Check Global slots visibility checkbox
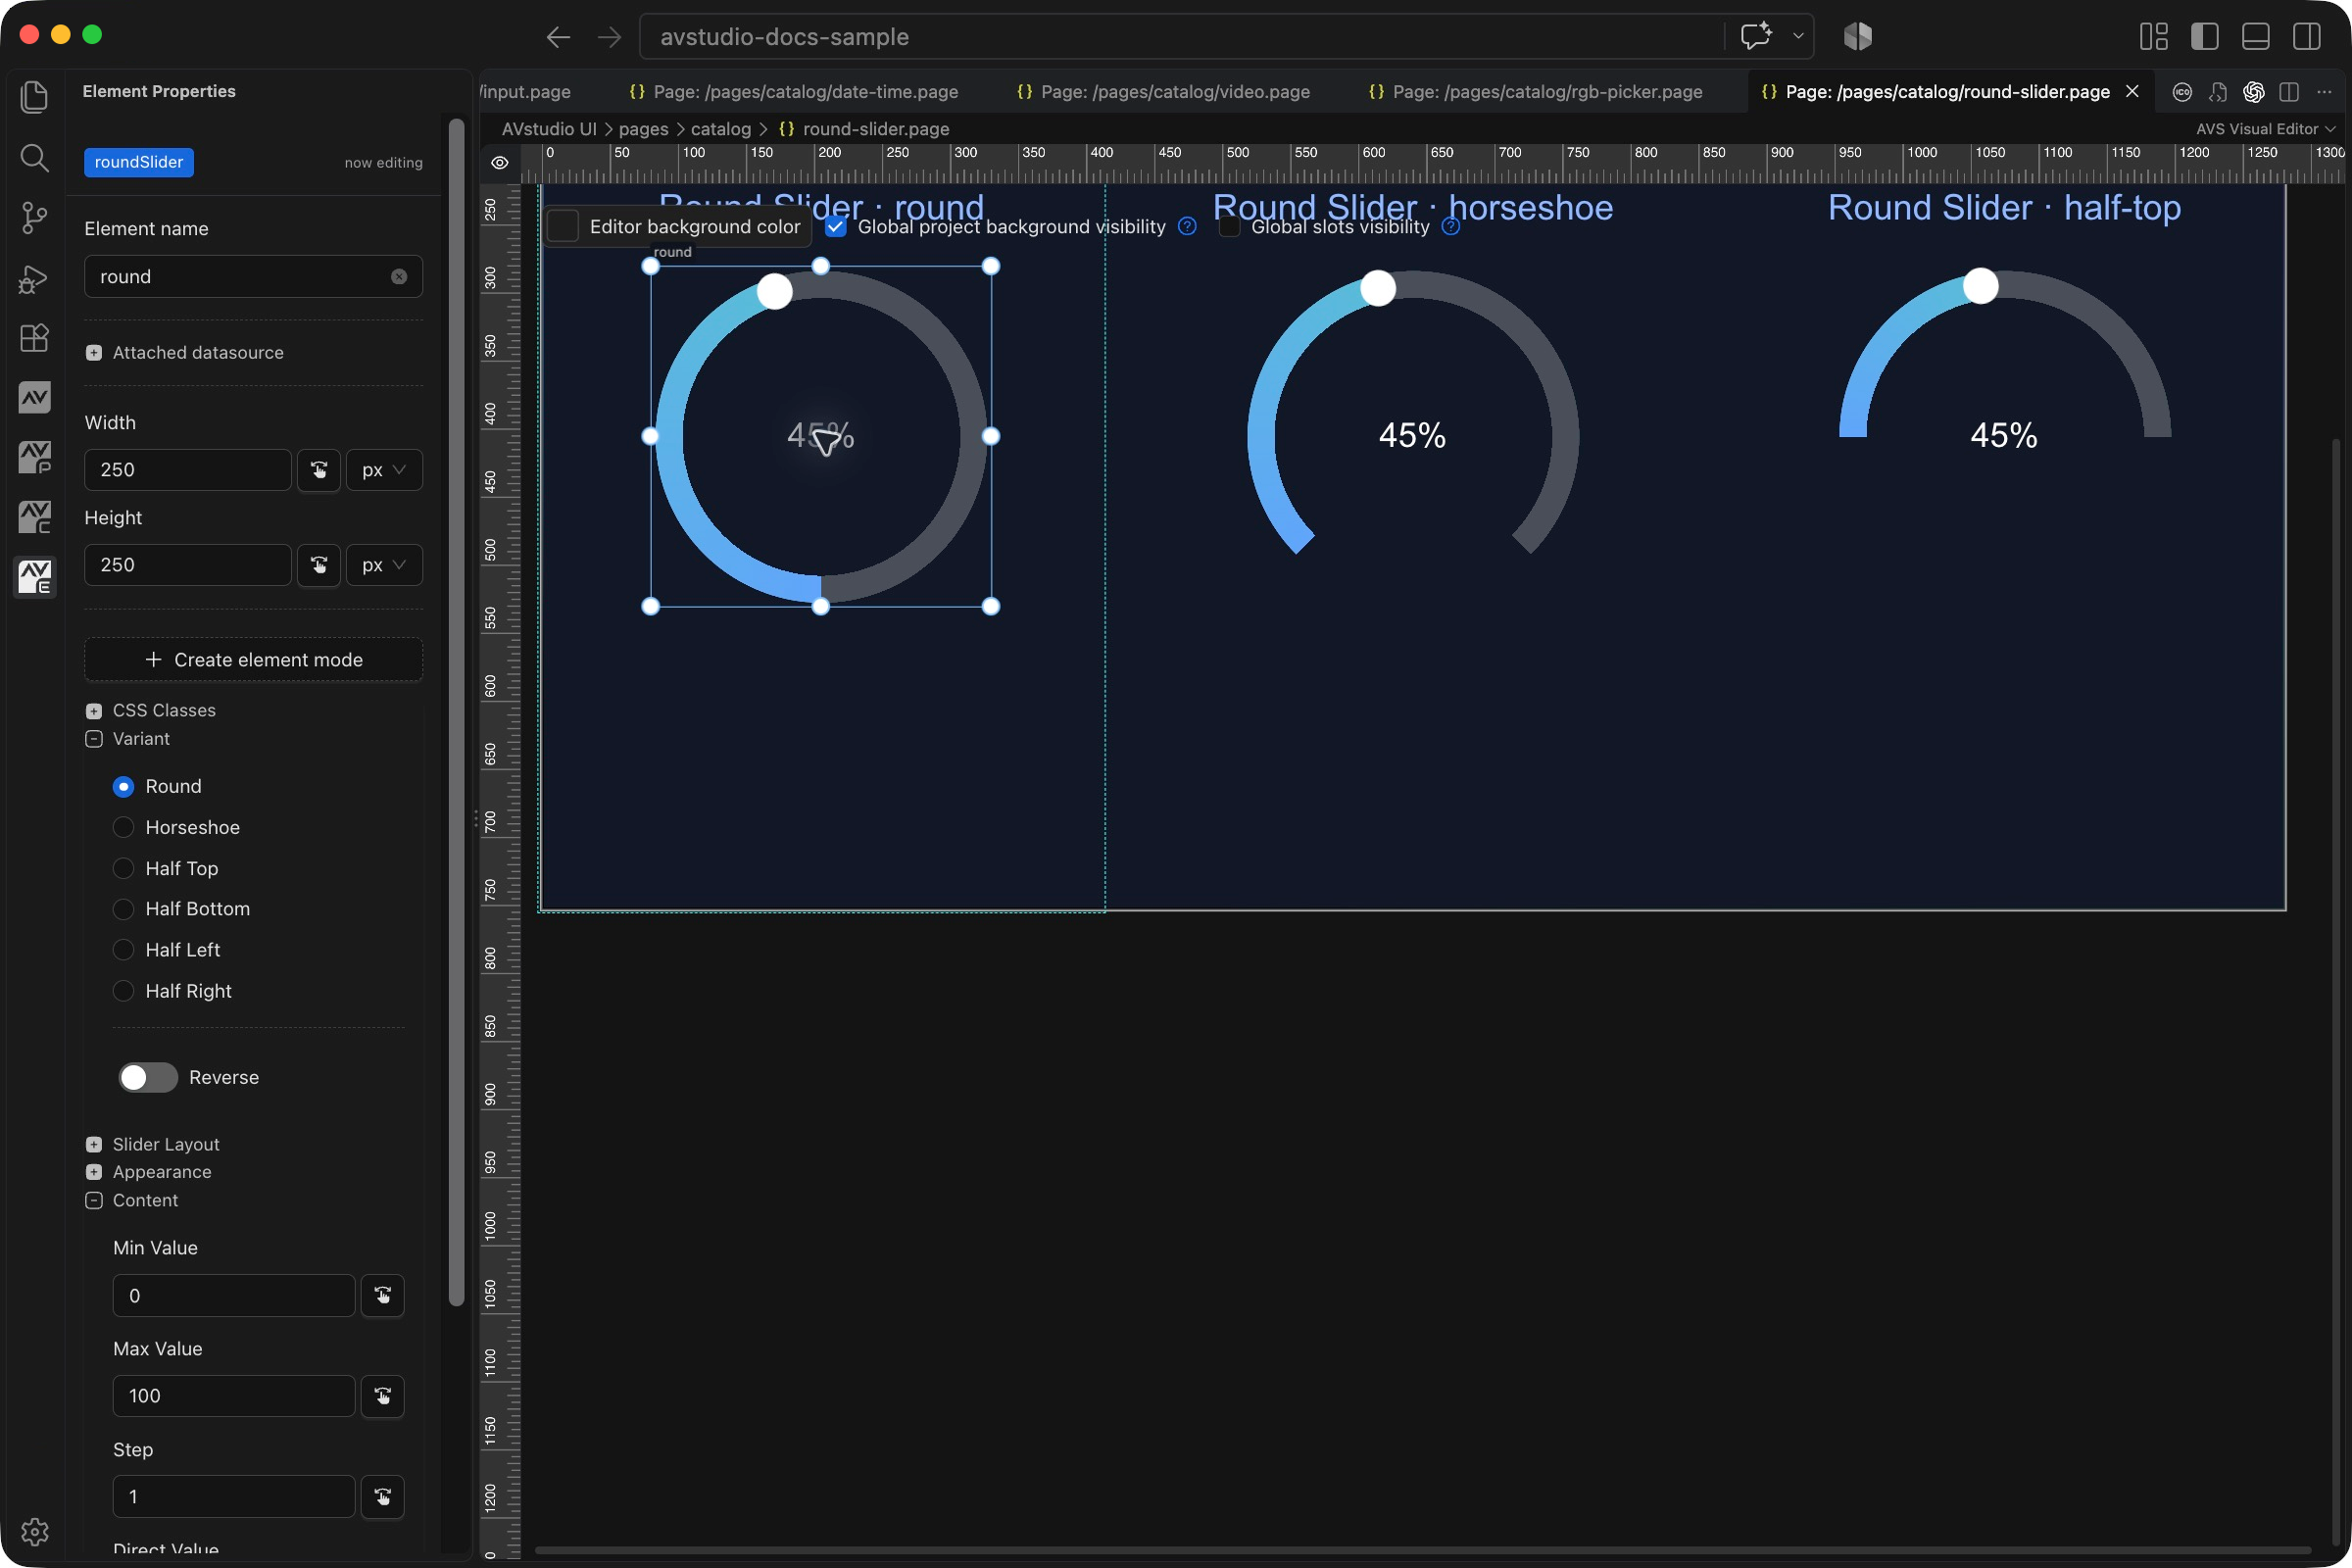This screenshot has width=2352, height=1568. (x=1230, y=227)
